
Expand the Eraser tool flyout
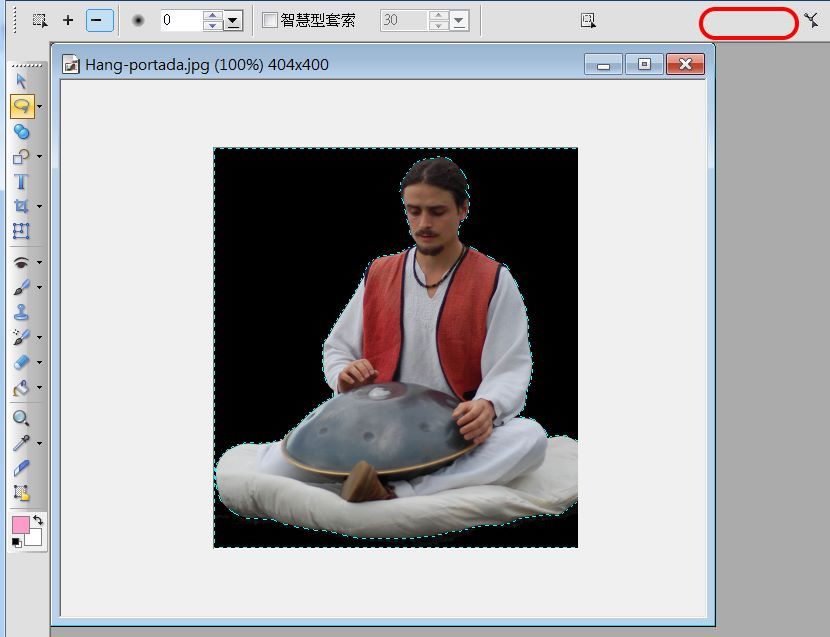coord(40,362)
